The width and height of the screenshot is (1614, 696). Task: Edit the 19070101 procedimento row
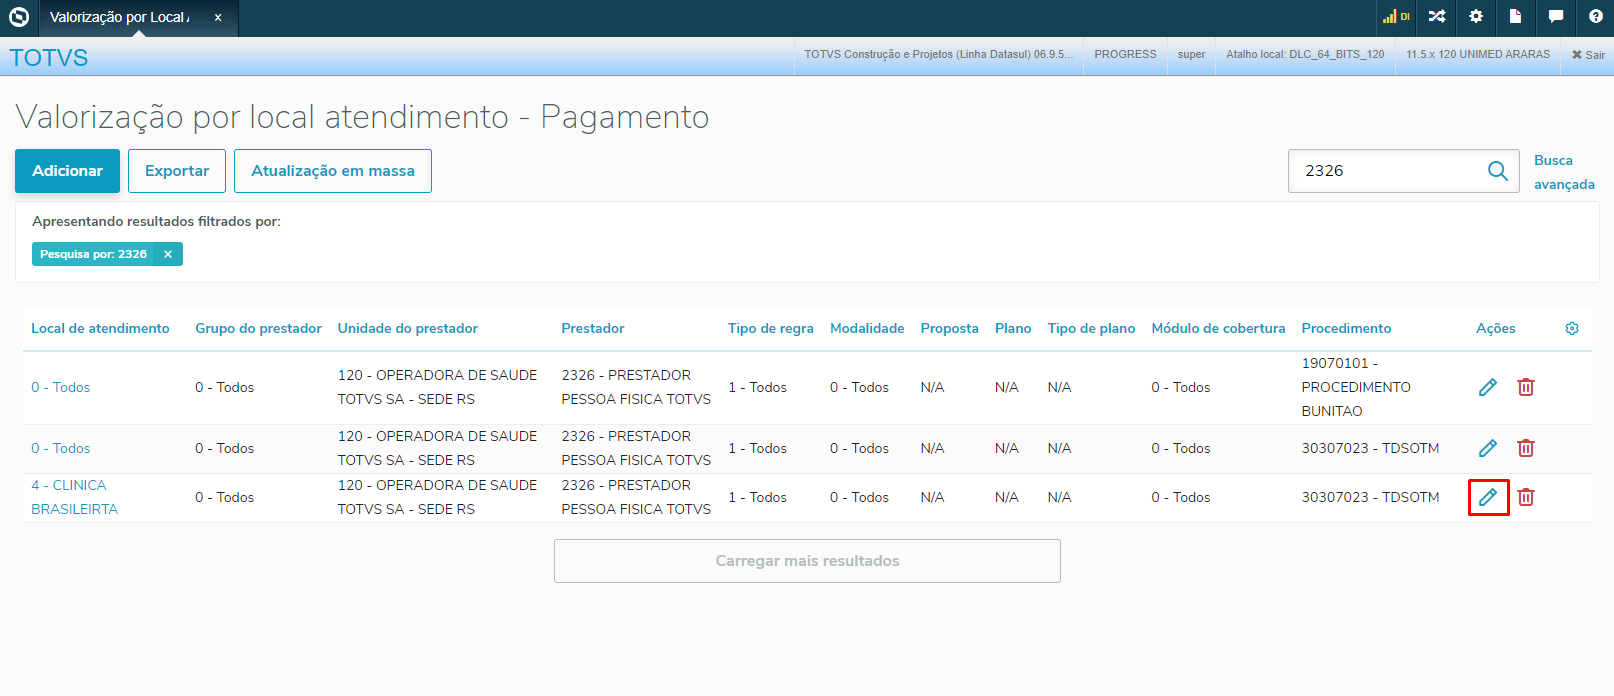[x=1488, y=387]
